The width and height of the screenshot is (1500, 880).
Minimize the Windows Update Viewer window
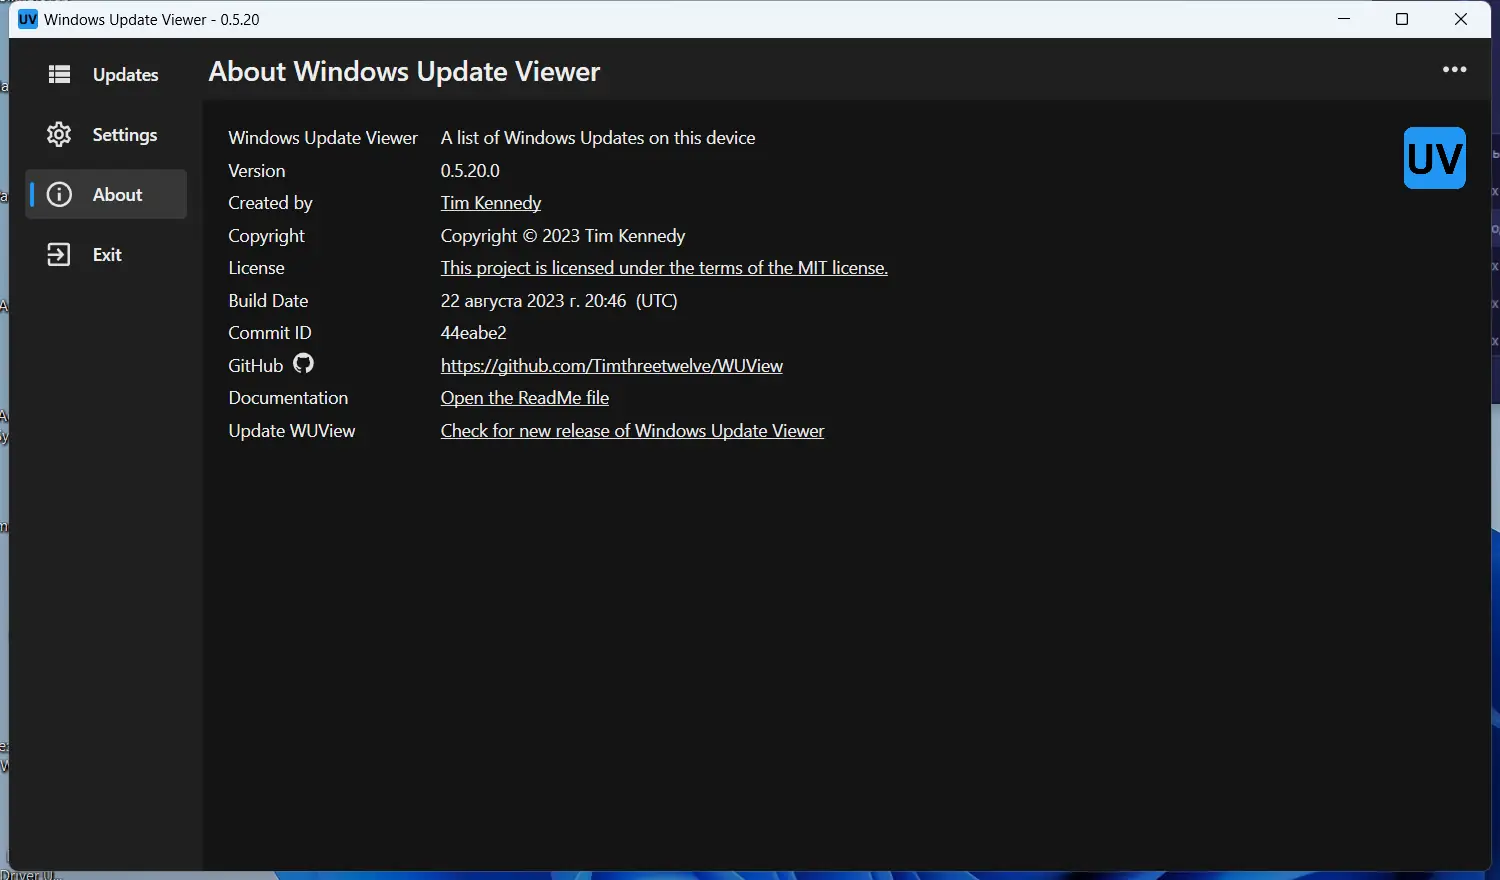point(1345,19)
